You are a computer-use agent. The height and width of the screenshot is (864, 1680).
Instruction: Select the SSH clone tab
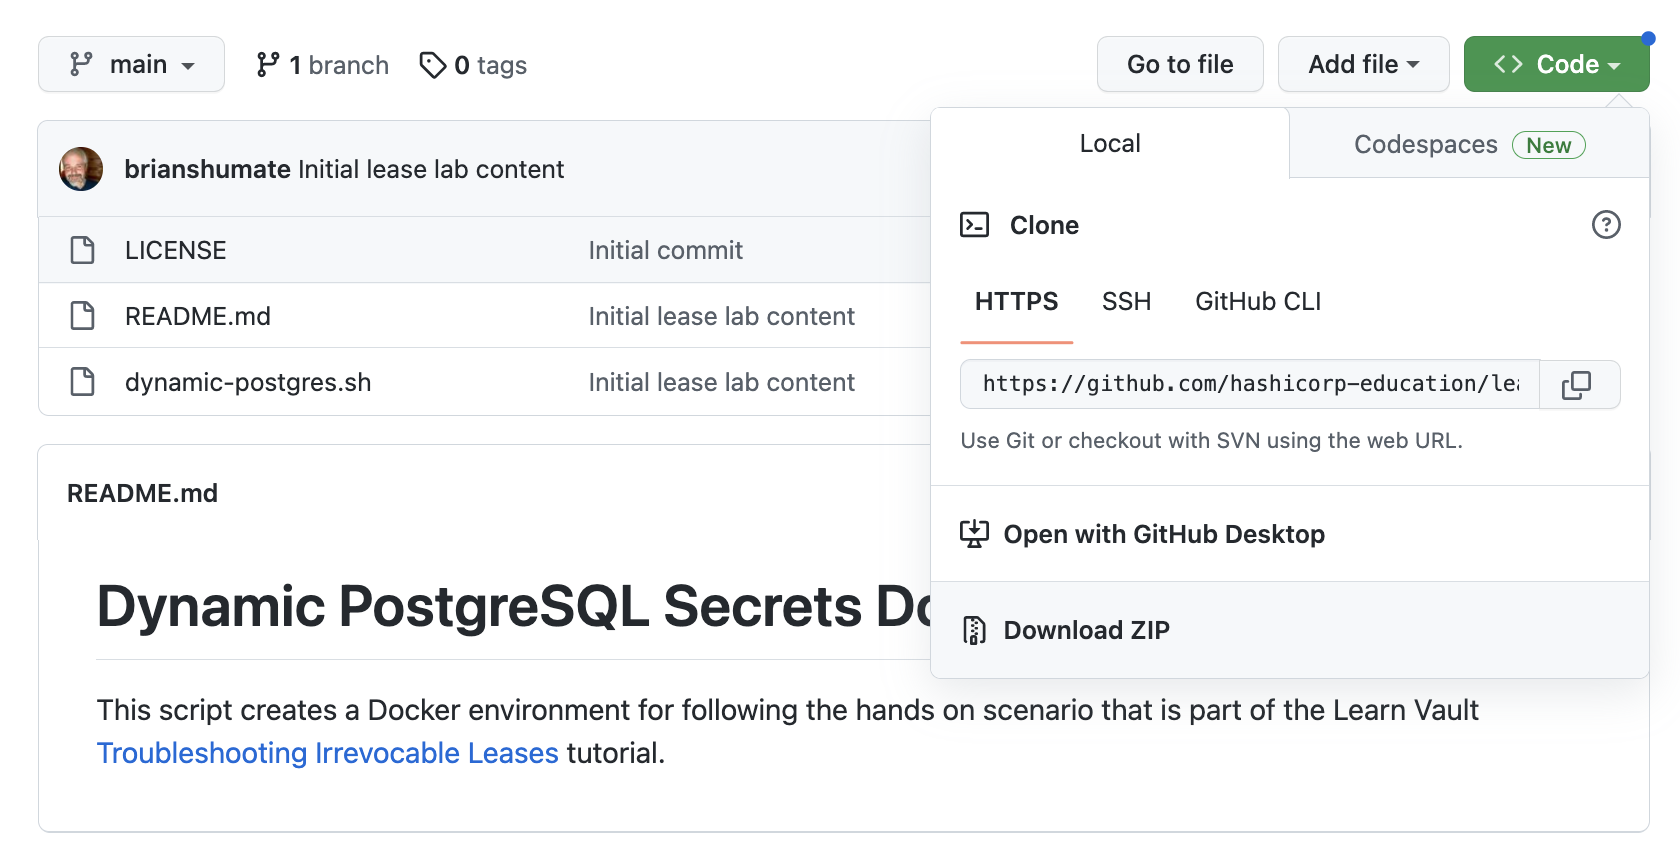1126,302
